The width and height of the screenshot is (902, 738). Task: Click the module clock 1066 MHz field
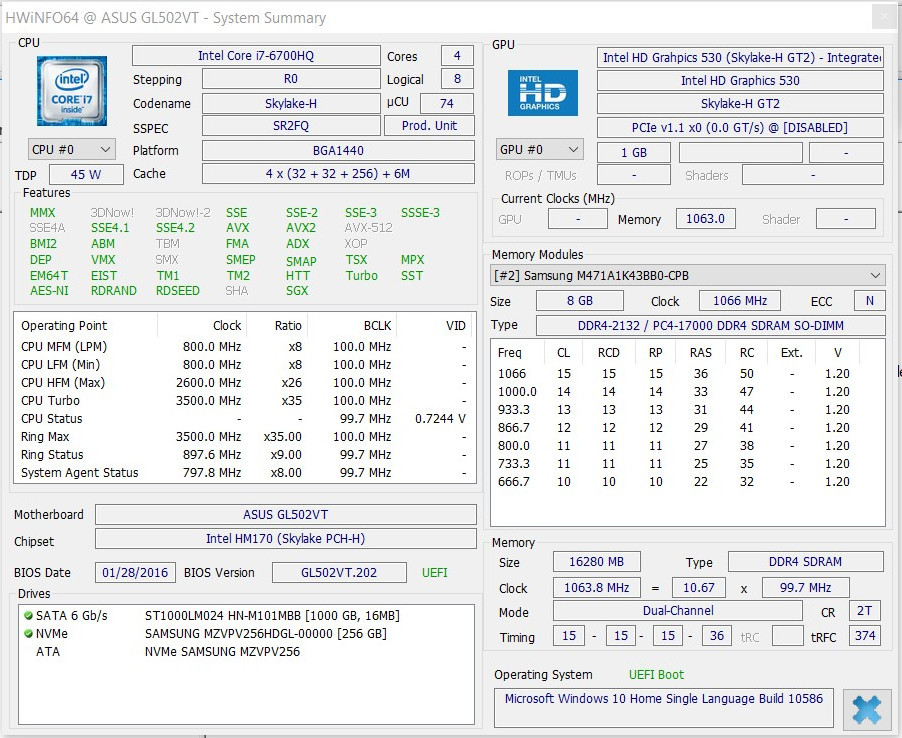pos(740,301)
